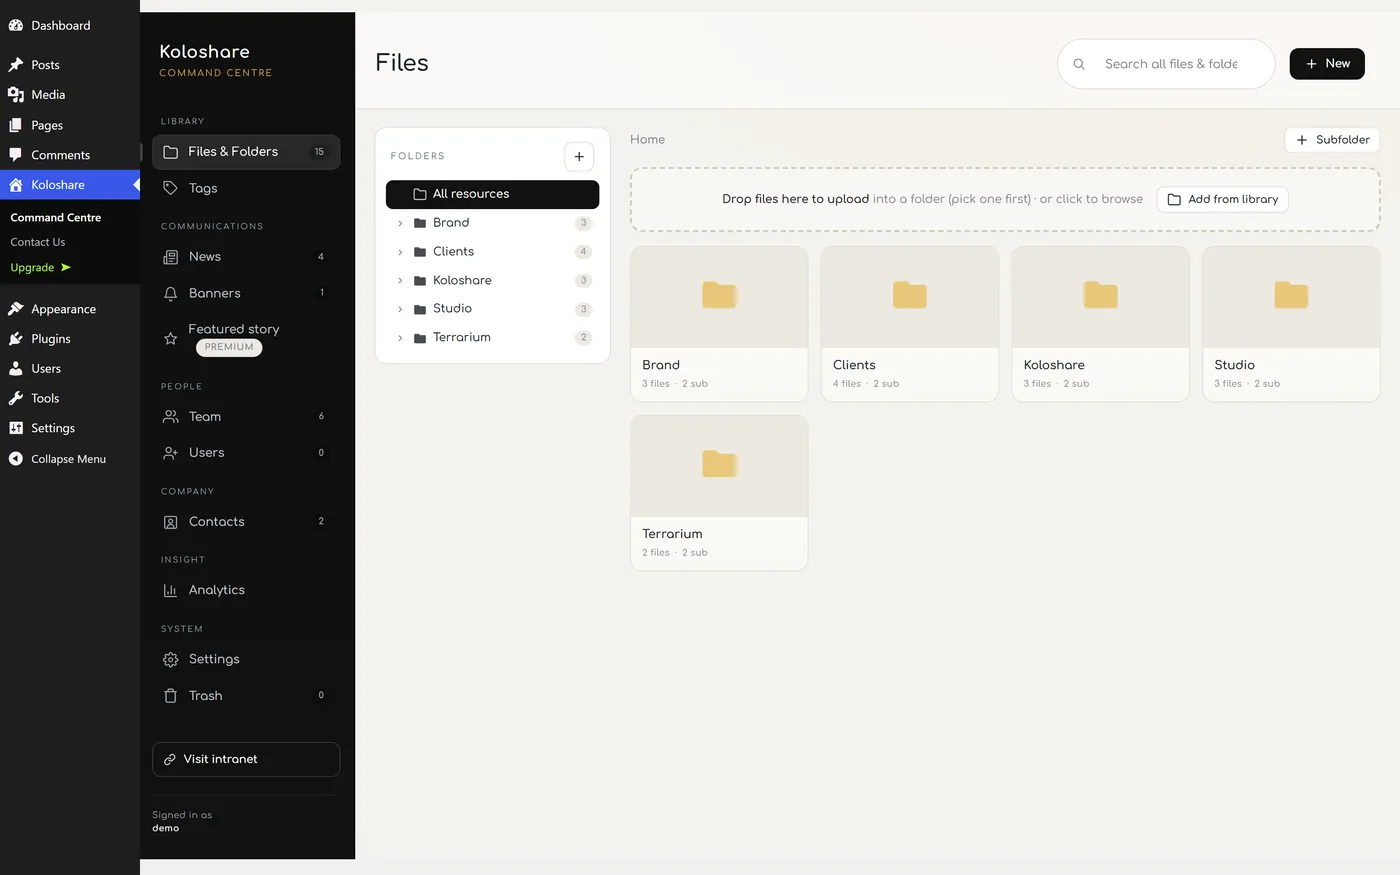The width and height of the screenshot is (1400, 875).
Task: Click Home breadcrumb
Action: coord(647,140)
